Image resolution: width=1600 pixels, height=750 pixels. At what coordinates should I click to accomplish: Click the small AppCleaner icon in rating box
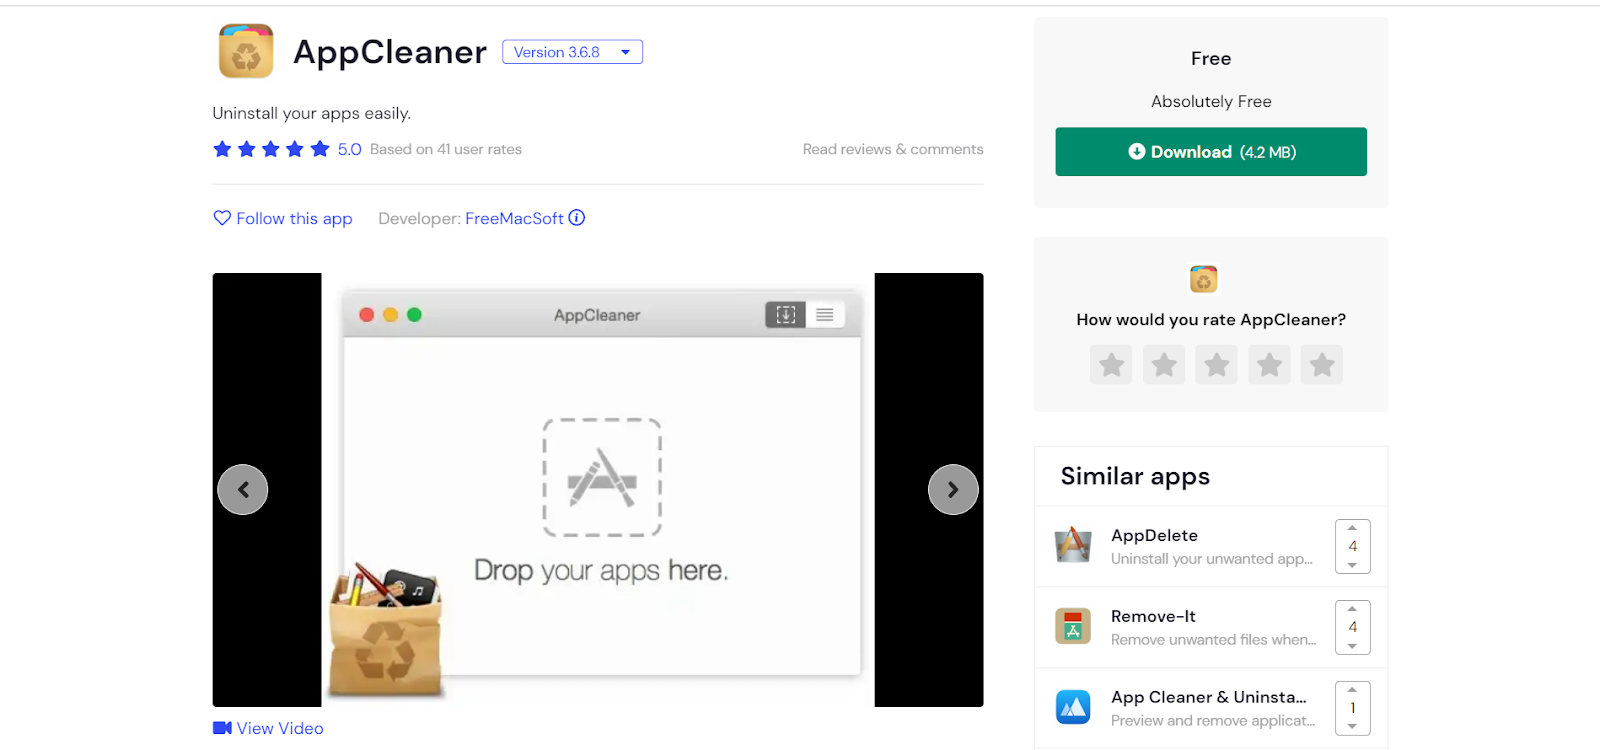(1203, 279)
